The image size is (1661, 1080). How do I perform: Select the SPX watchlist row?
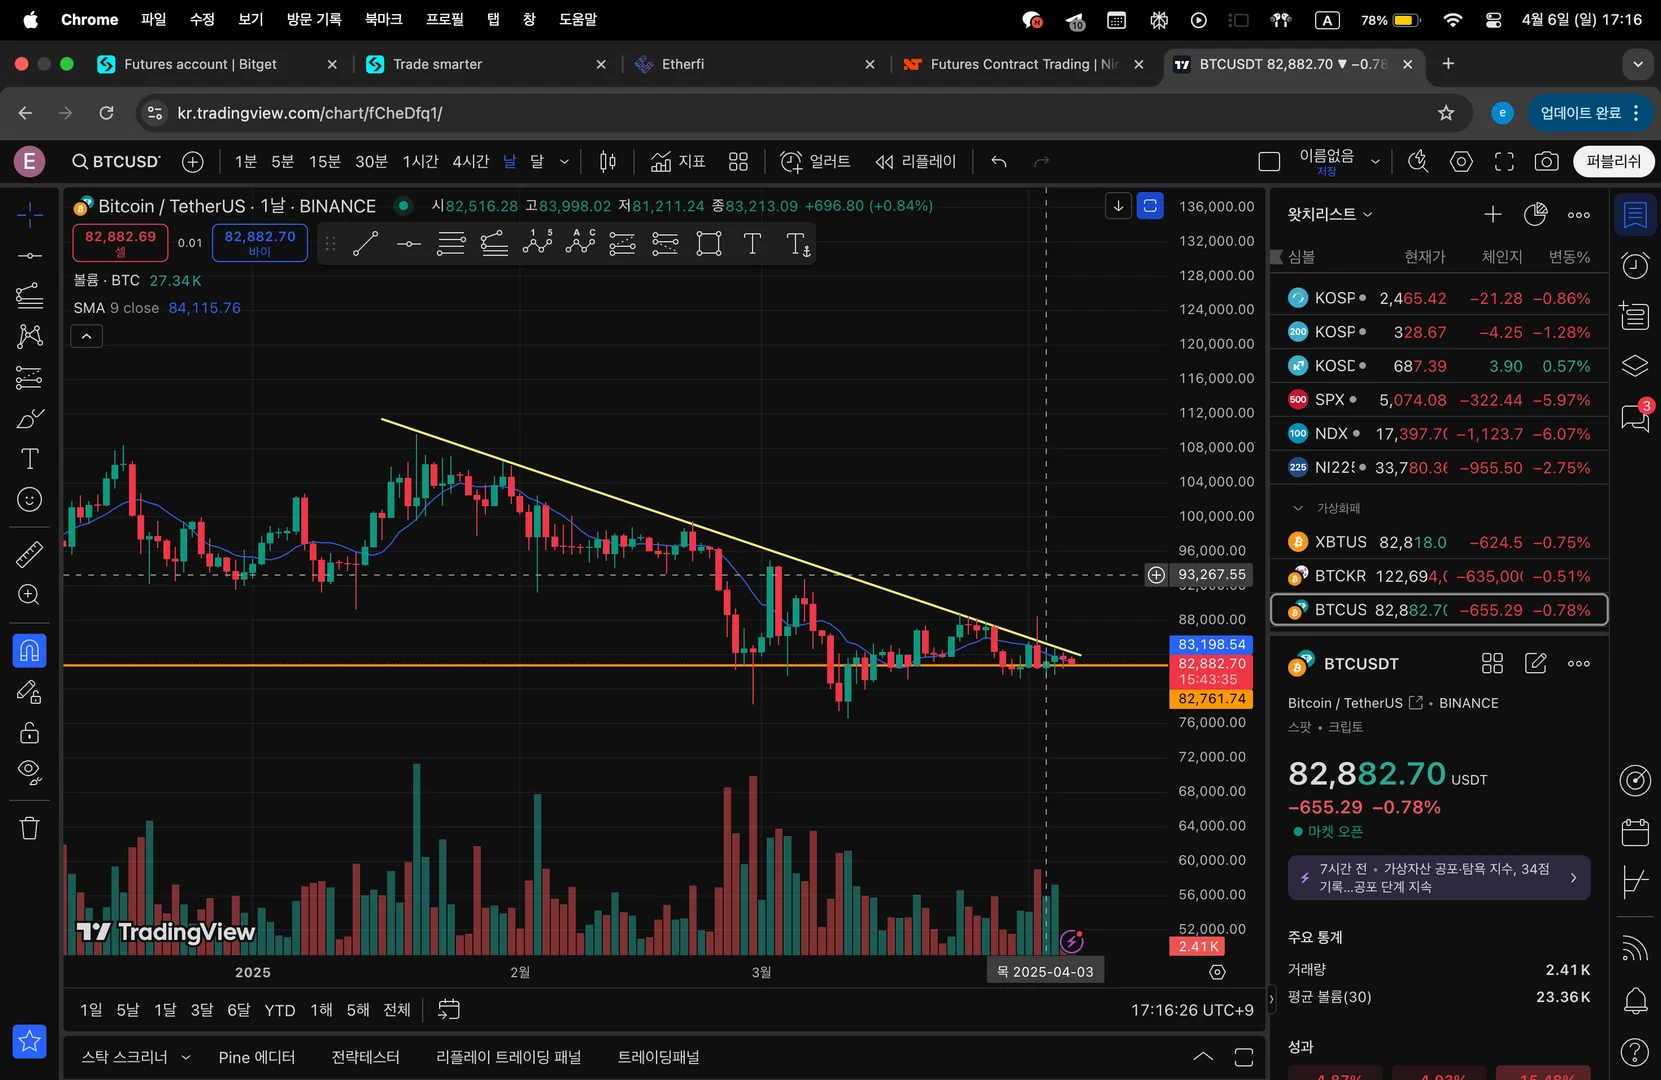(1439, 400)
